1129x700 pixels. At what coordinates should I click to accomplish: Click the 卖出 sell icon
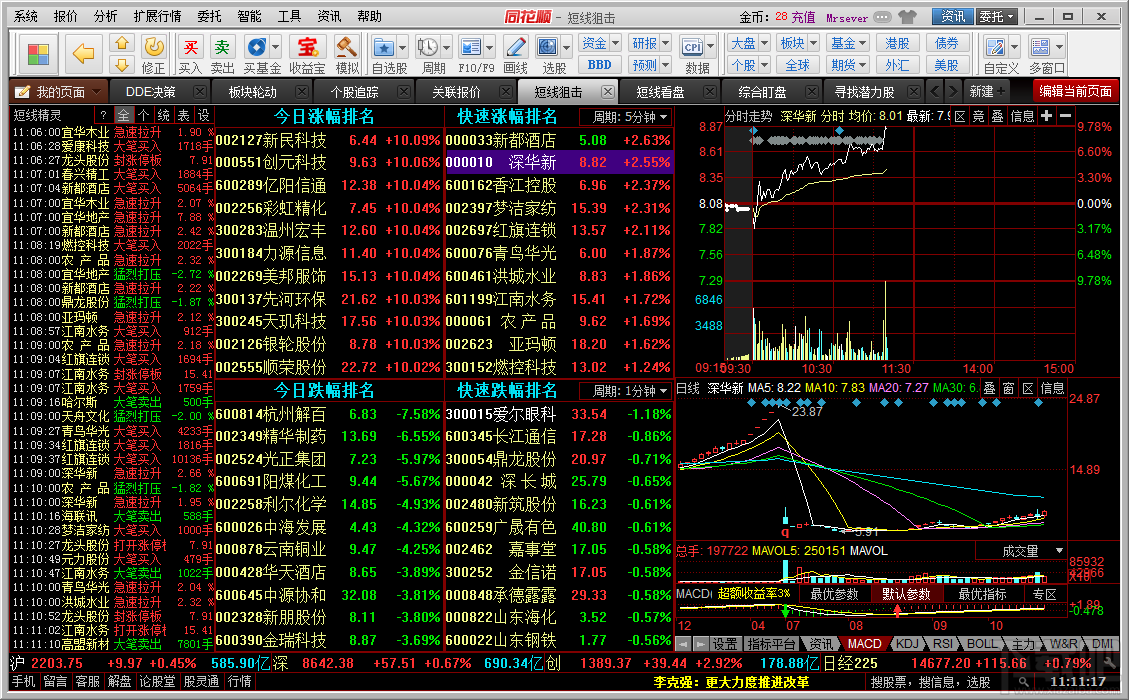[x=222, y=47]
